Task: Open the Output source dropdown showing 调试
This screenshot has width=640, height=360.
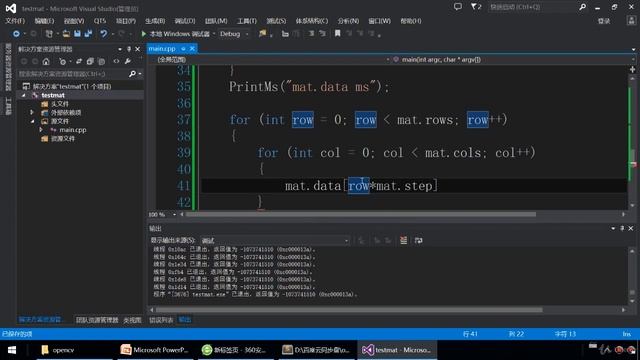Action: tap(275, 240)
